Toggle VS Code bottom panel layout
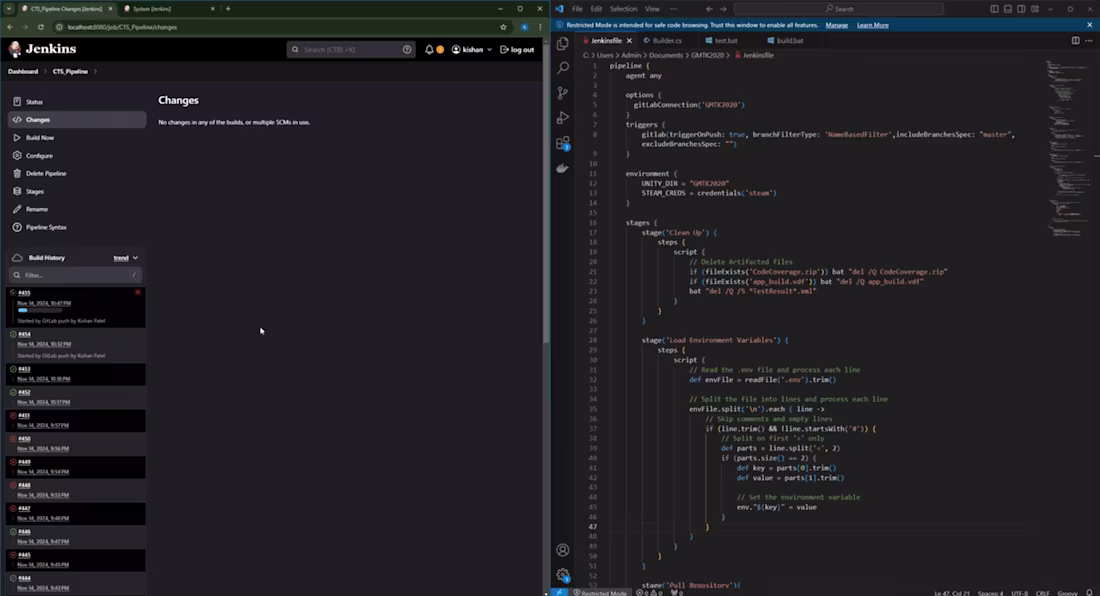This screenshot has height=596, width=1100. [x=1007, y=9]
